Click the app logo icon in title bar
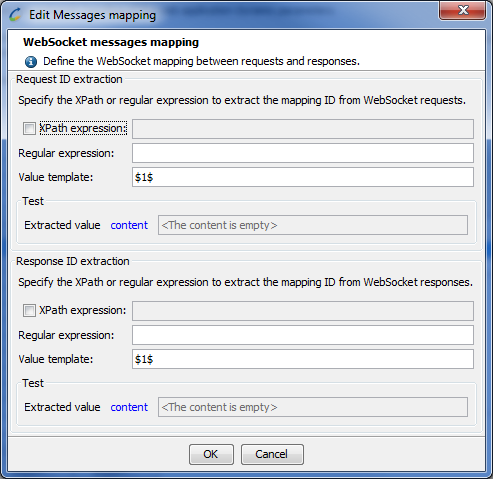This screenshot has width=493, height=479. click(x=15, y=15)
